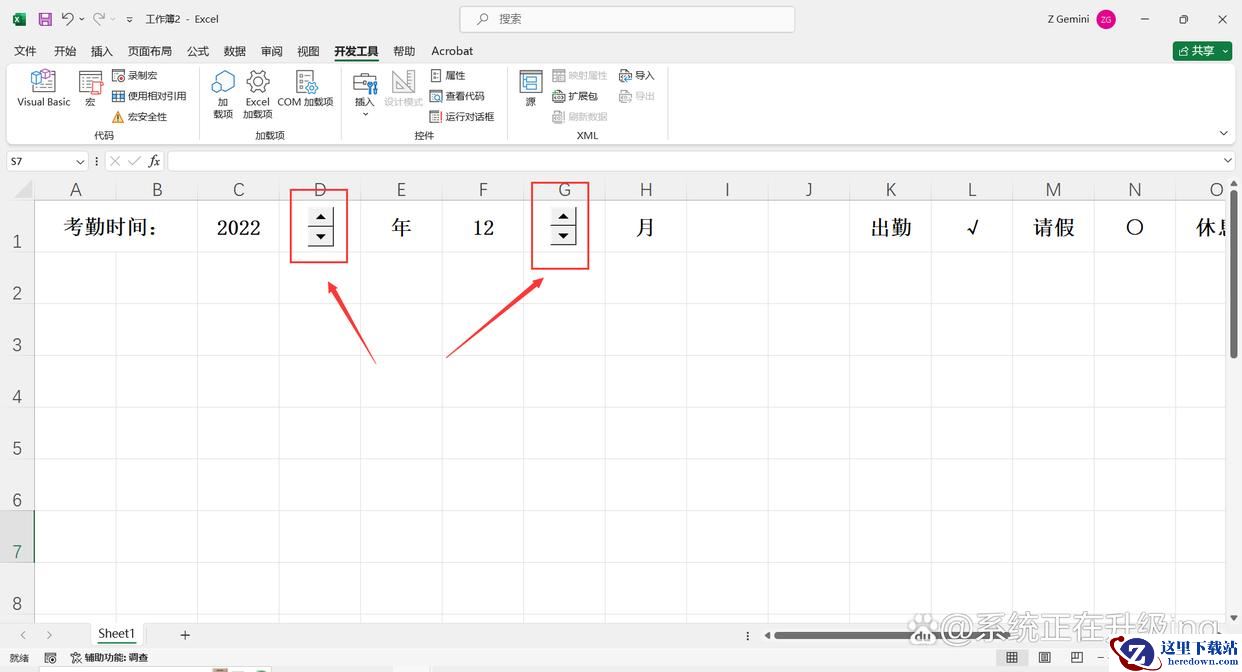1242x672 pixels.
Task: Open the XML 源 pane
Action: click(x=530, y=89)
